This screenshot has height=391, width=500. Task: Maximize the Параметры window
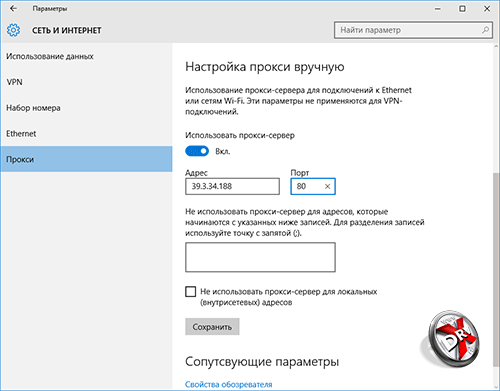coord(462,9)
